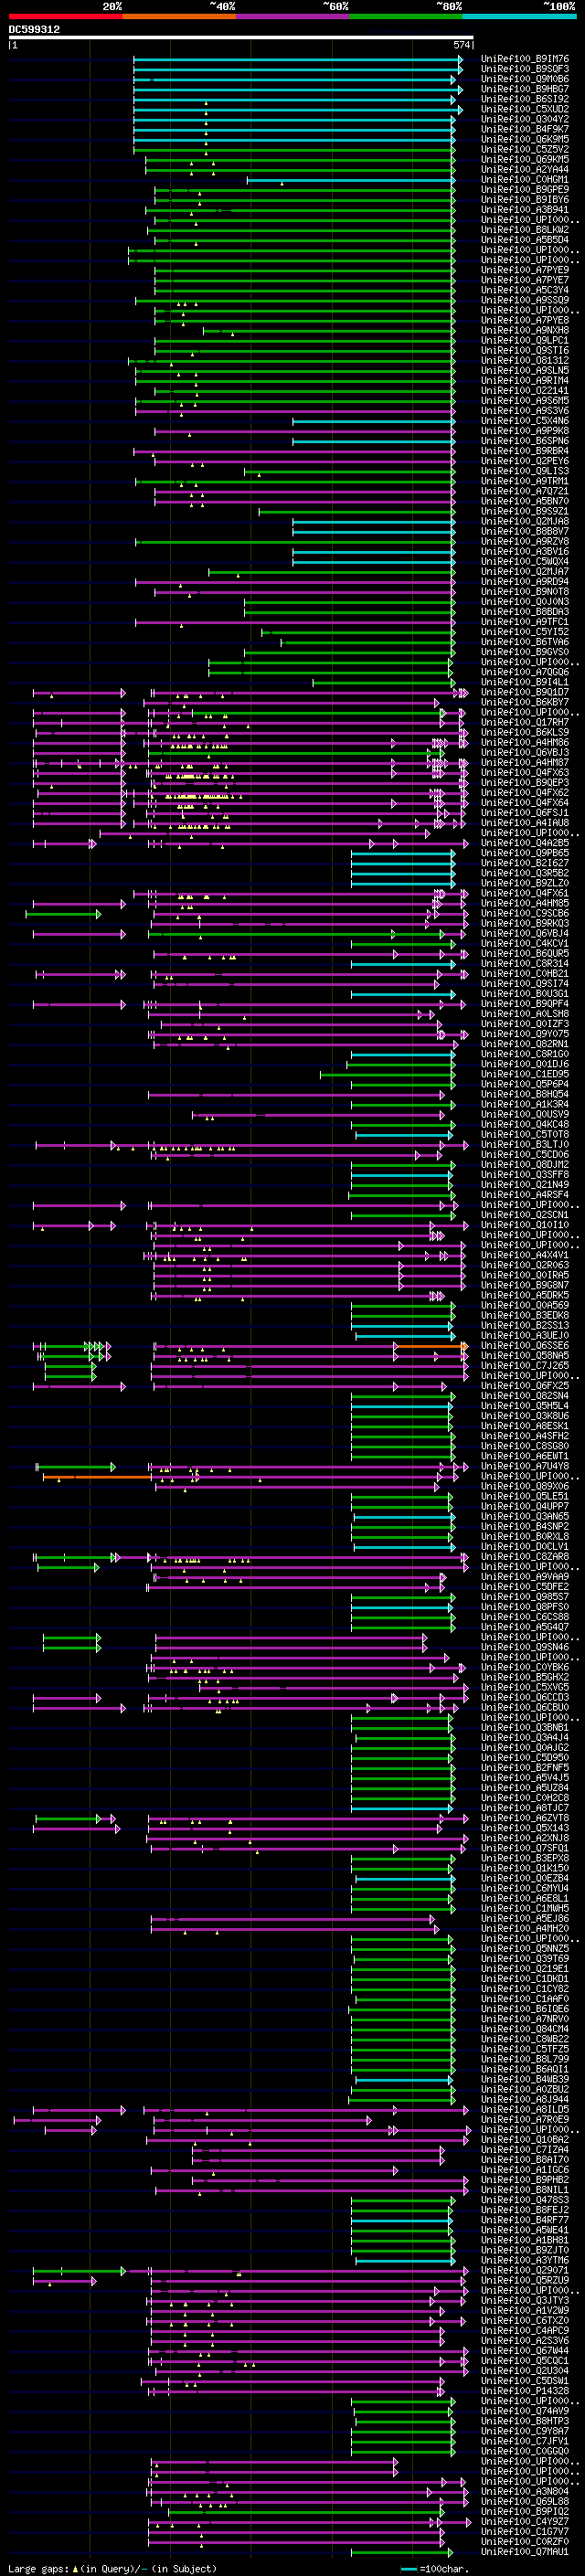Select label UniRef100_Q478S3
585x2576 pixels.
525,2200
